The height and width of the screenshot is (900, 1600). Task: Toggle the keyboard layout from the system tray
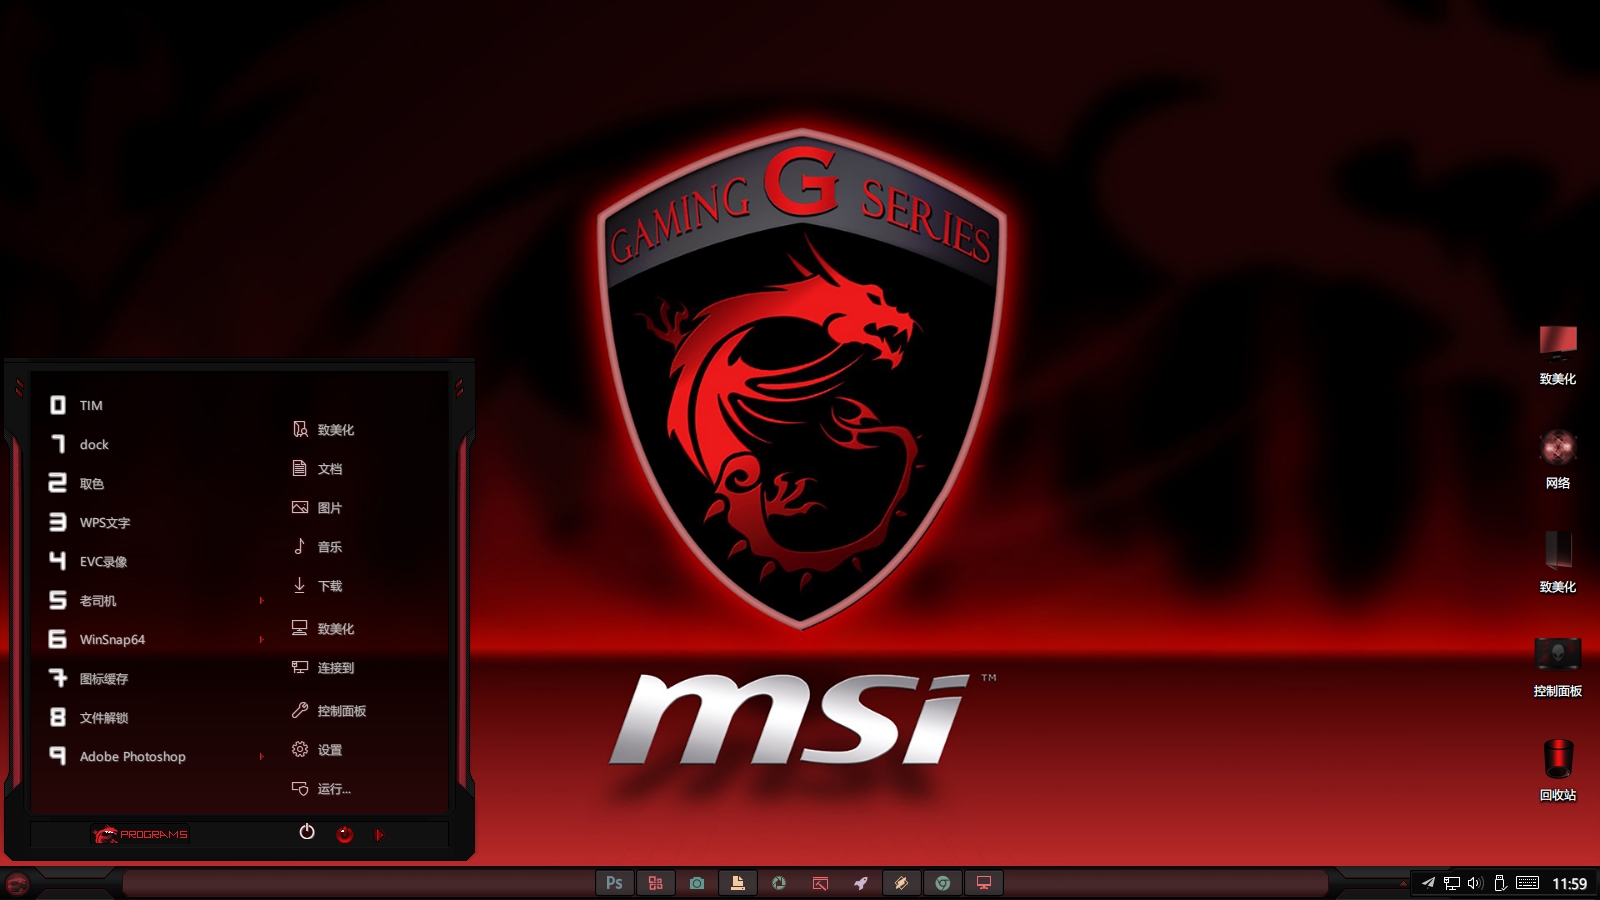(x=1526, y=882)
